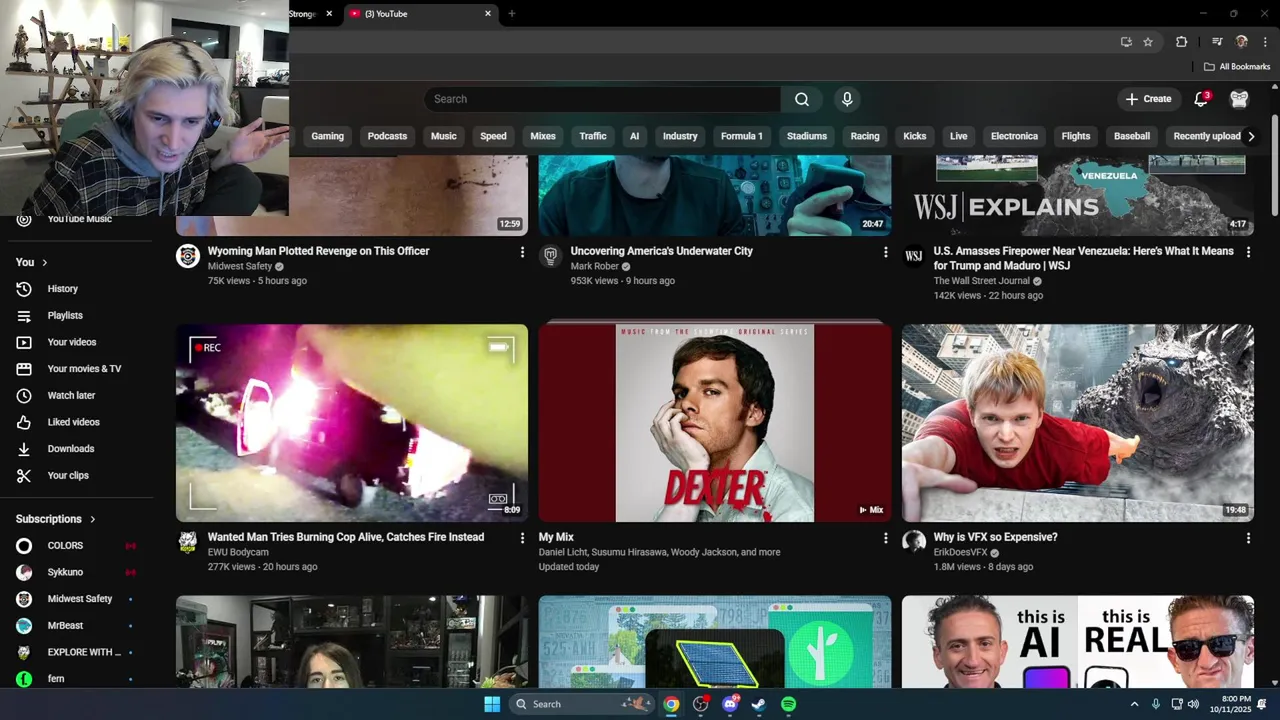Close the YouTube browser tab
This screenshot has height=720, width=1280.
pos(488,14)
